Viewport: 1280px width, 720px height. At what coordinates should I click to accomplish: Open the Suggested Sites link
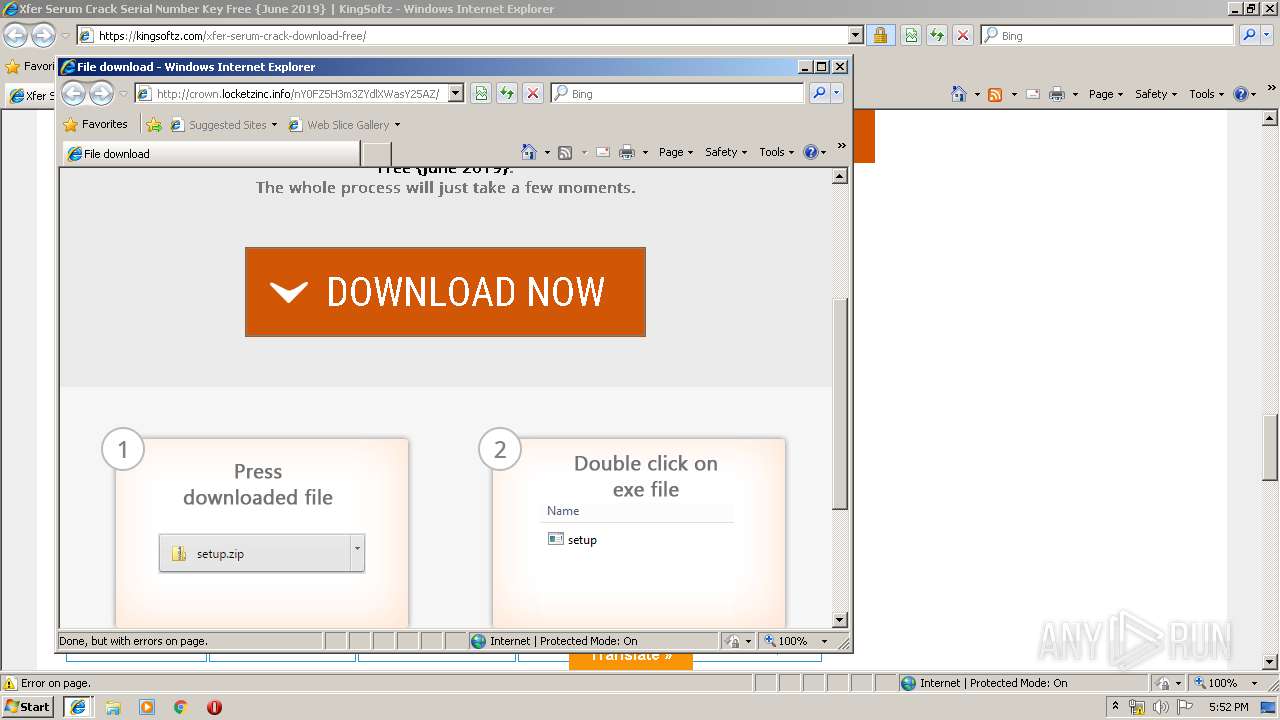click(223, 125)
